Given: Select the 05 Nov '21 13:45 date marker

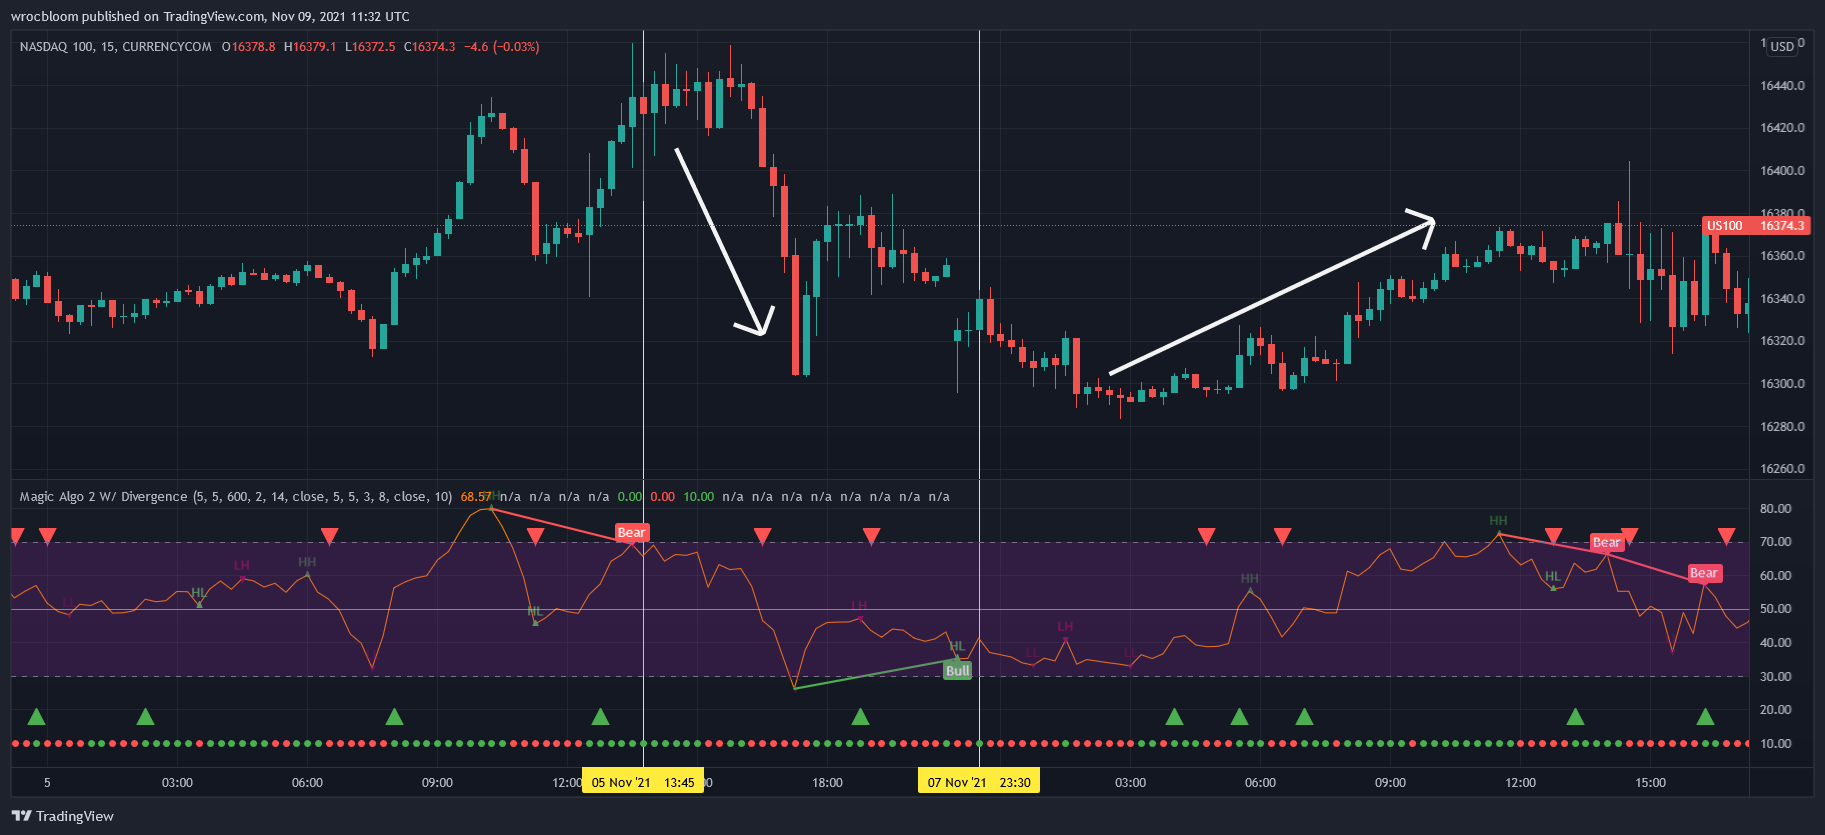Looking at the screenshot, I should click(x=643, y=782).
